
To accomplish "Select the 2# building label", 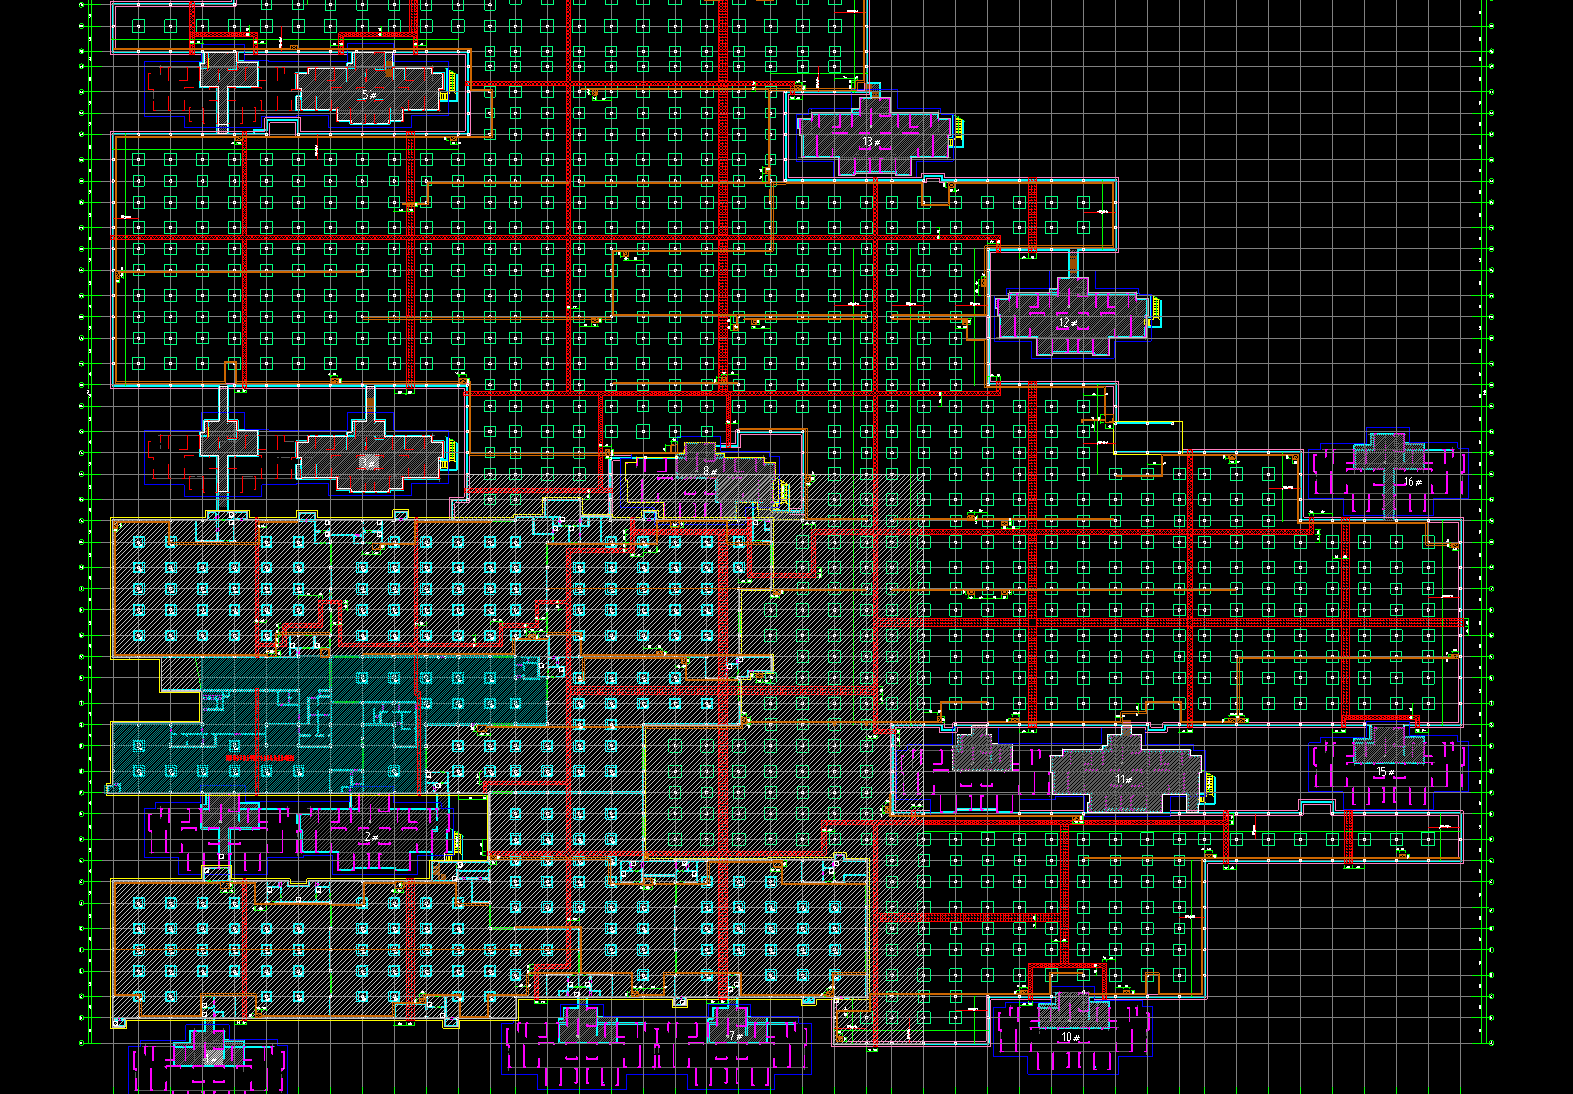I will (x=369, y=837).
